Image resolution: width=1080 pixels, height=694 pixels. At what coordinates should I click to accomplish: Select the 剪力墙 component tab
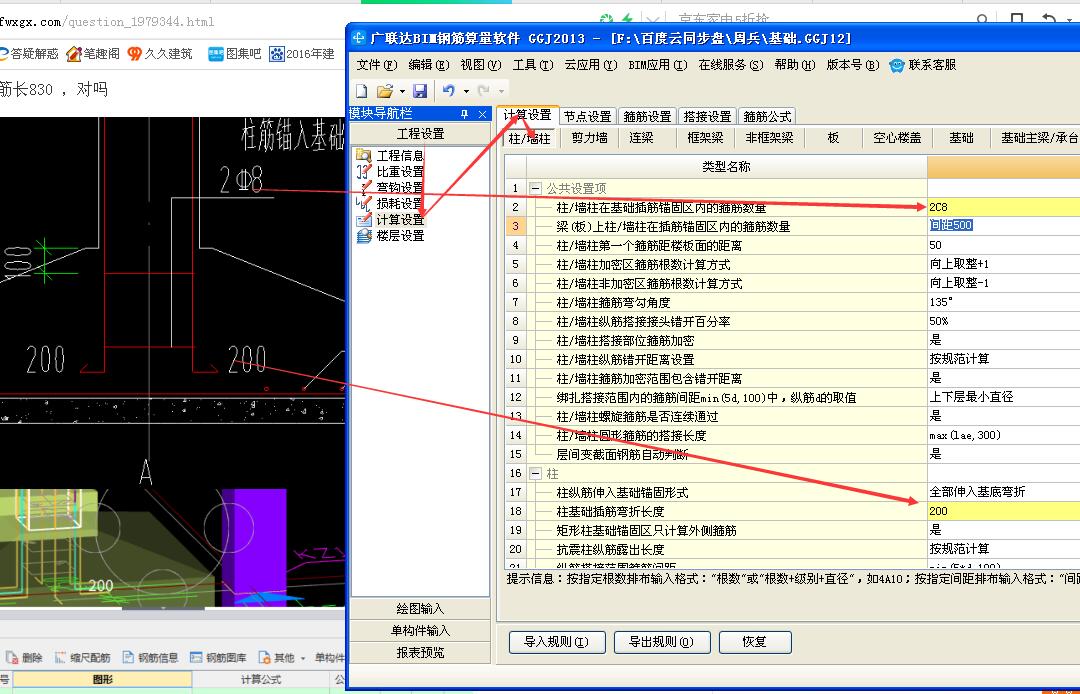(x=590, y=138)
